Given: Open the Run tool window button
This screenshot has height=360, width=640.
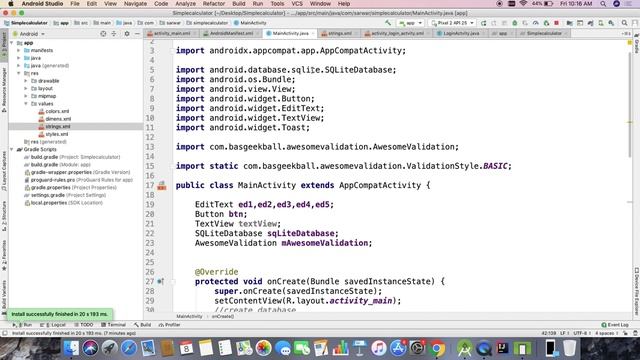Looking at the screenshot, I should (22, 325).
